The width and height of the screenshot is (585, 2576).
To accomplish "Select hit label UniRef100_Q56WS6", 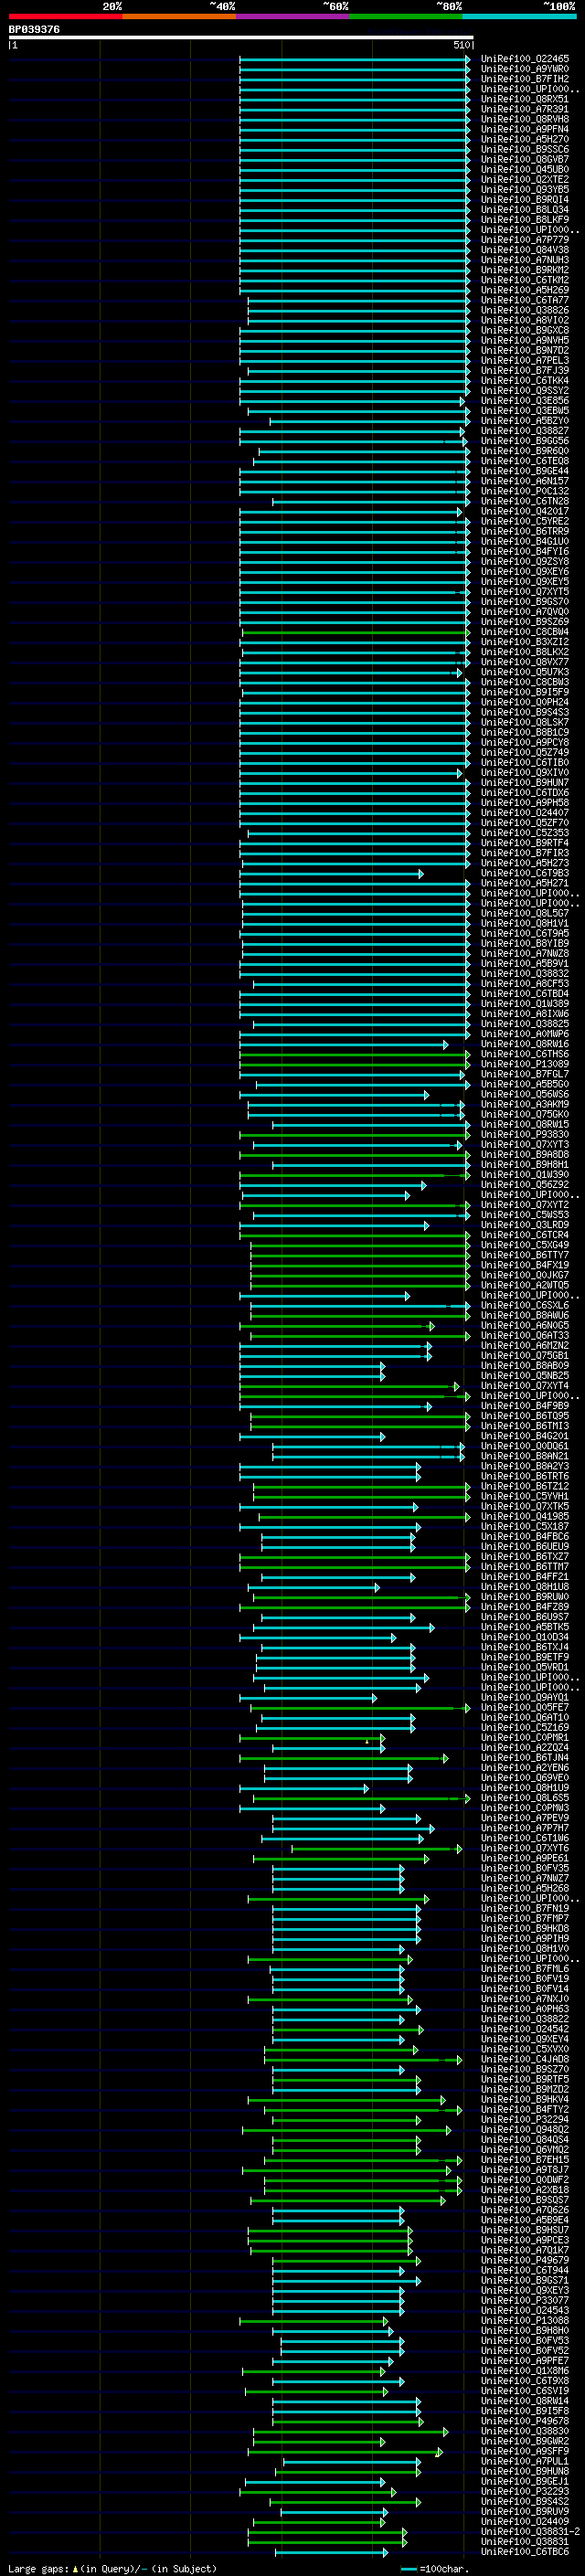I will click(x=525, y=1094).
